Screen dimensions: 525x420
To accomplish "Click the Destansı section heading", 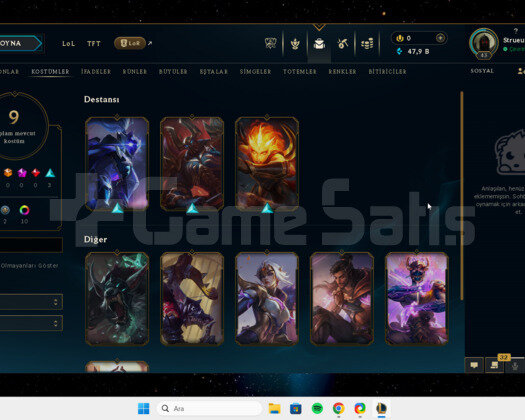I will 101,99.
